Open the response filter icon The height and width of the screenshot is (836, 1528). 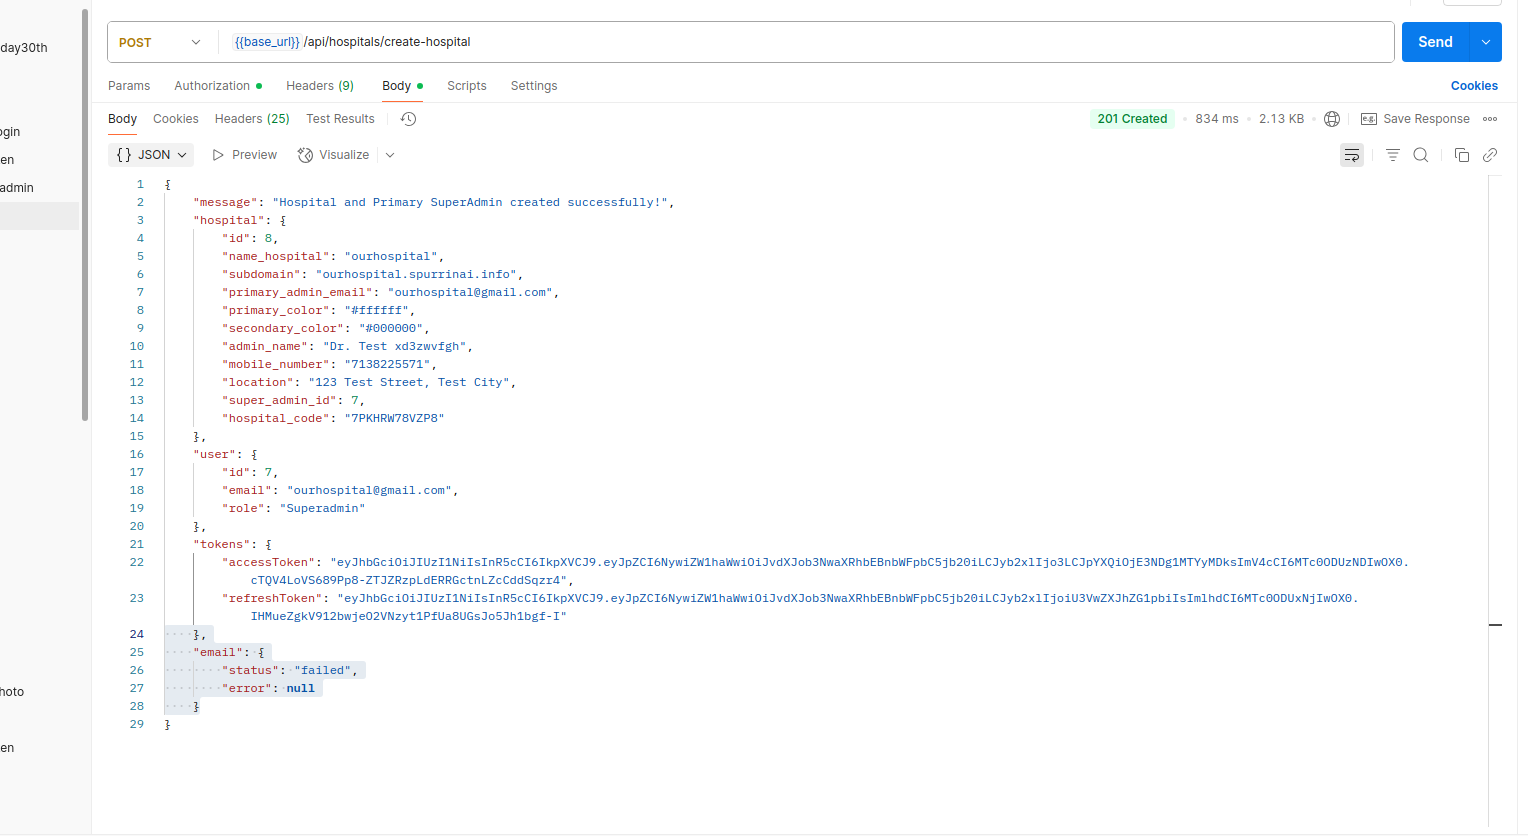1392,155
